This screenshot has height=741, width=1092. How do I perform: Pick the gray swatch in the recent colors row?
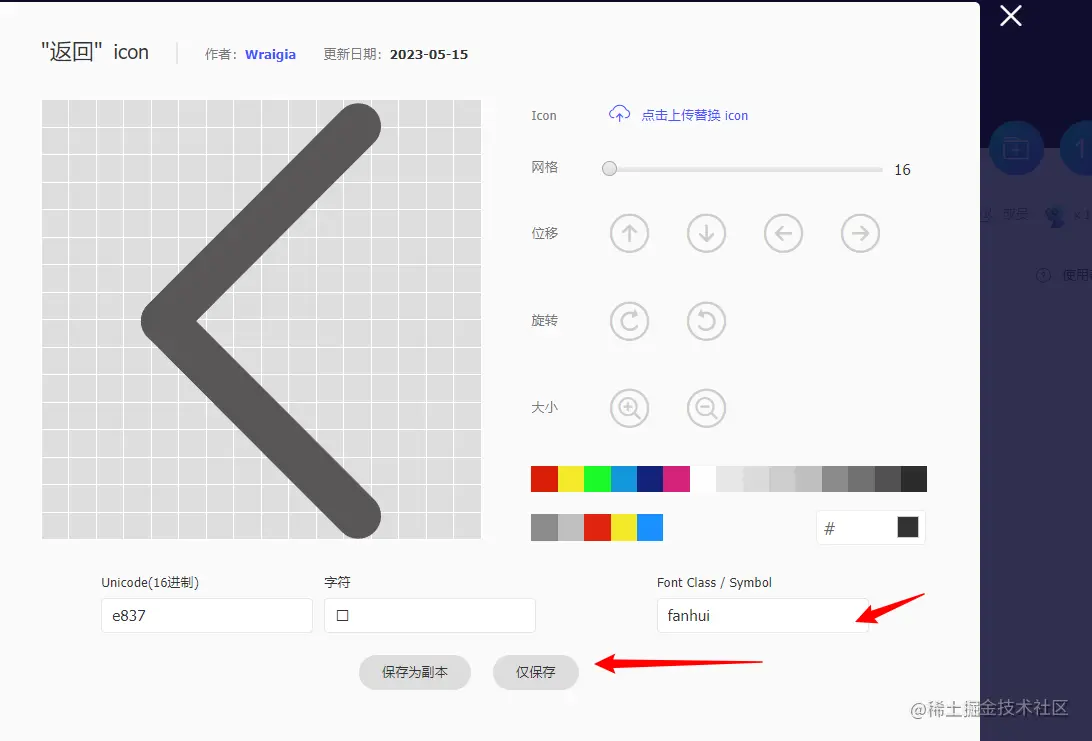pos(544,528)
